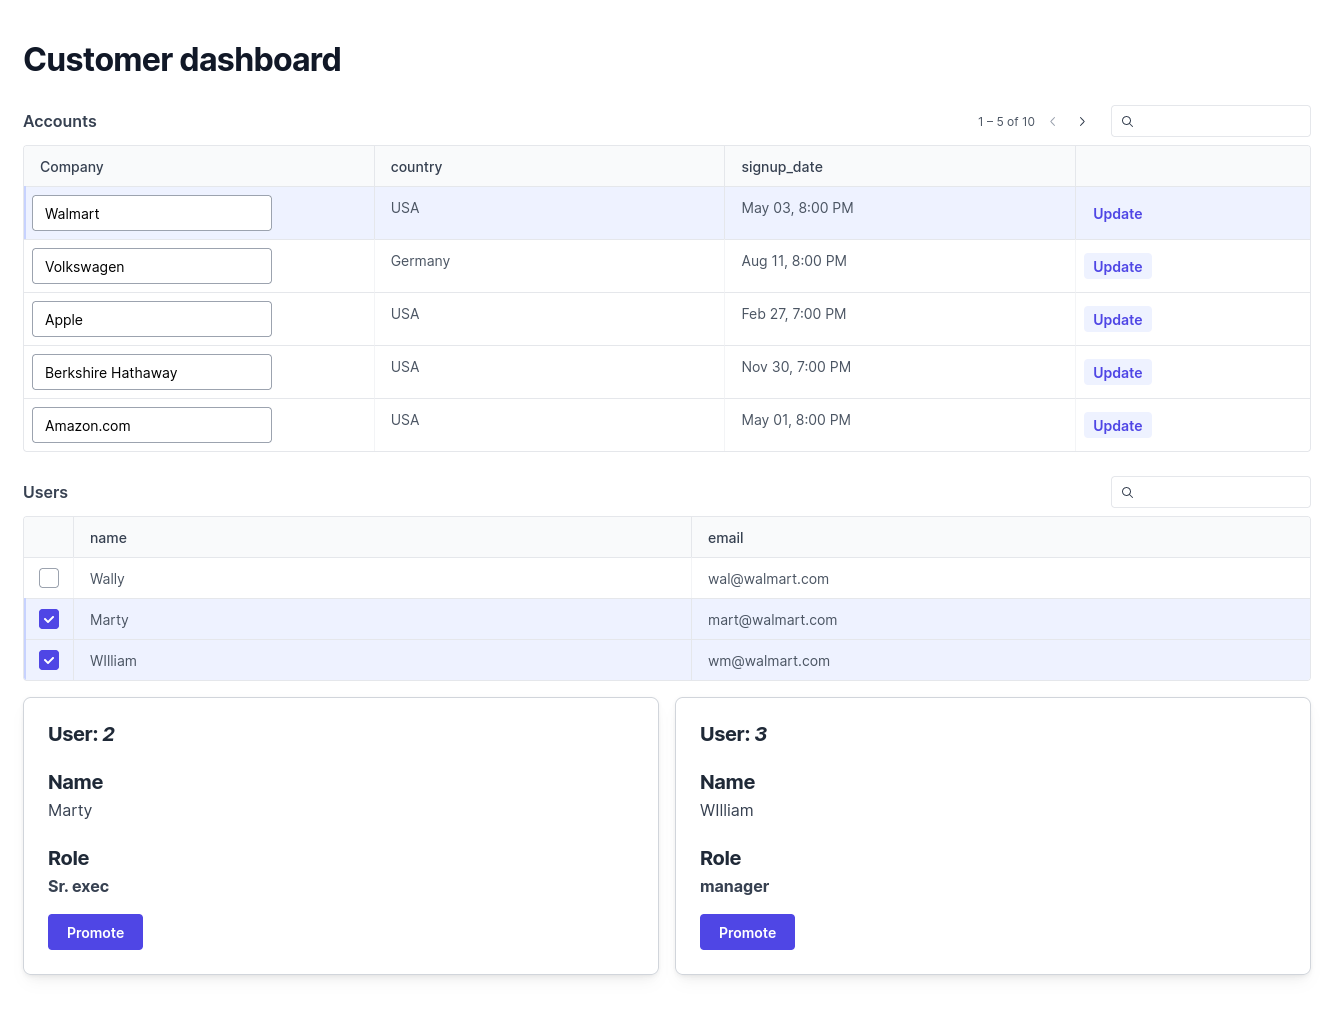Click the User: 3 card heading
Image resolution: width=1343 pixels, height=1013 pixels.
click(x=733, y=734)
